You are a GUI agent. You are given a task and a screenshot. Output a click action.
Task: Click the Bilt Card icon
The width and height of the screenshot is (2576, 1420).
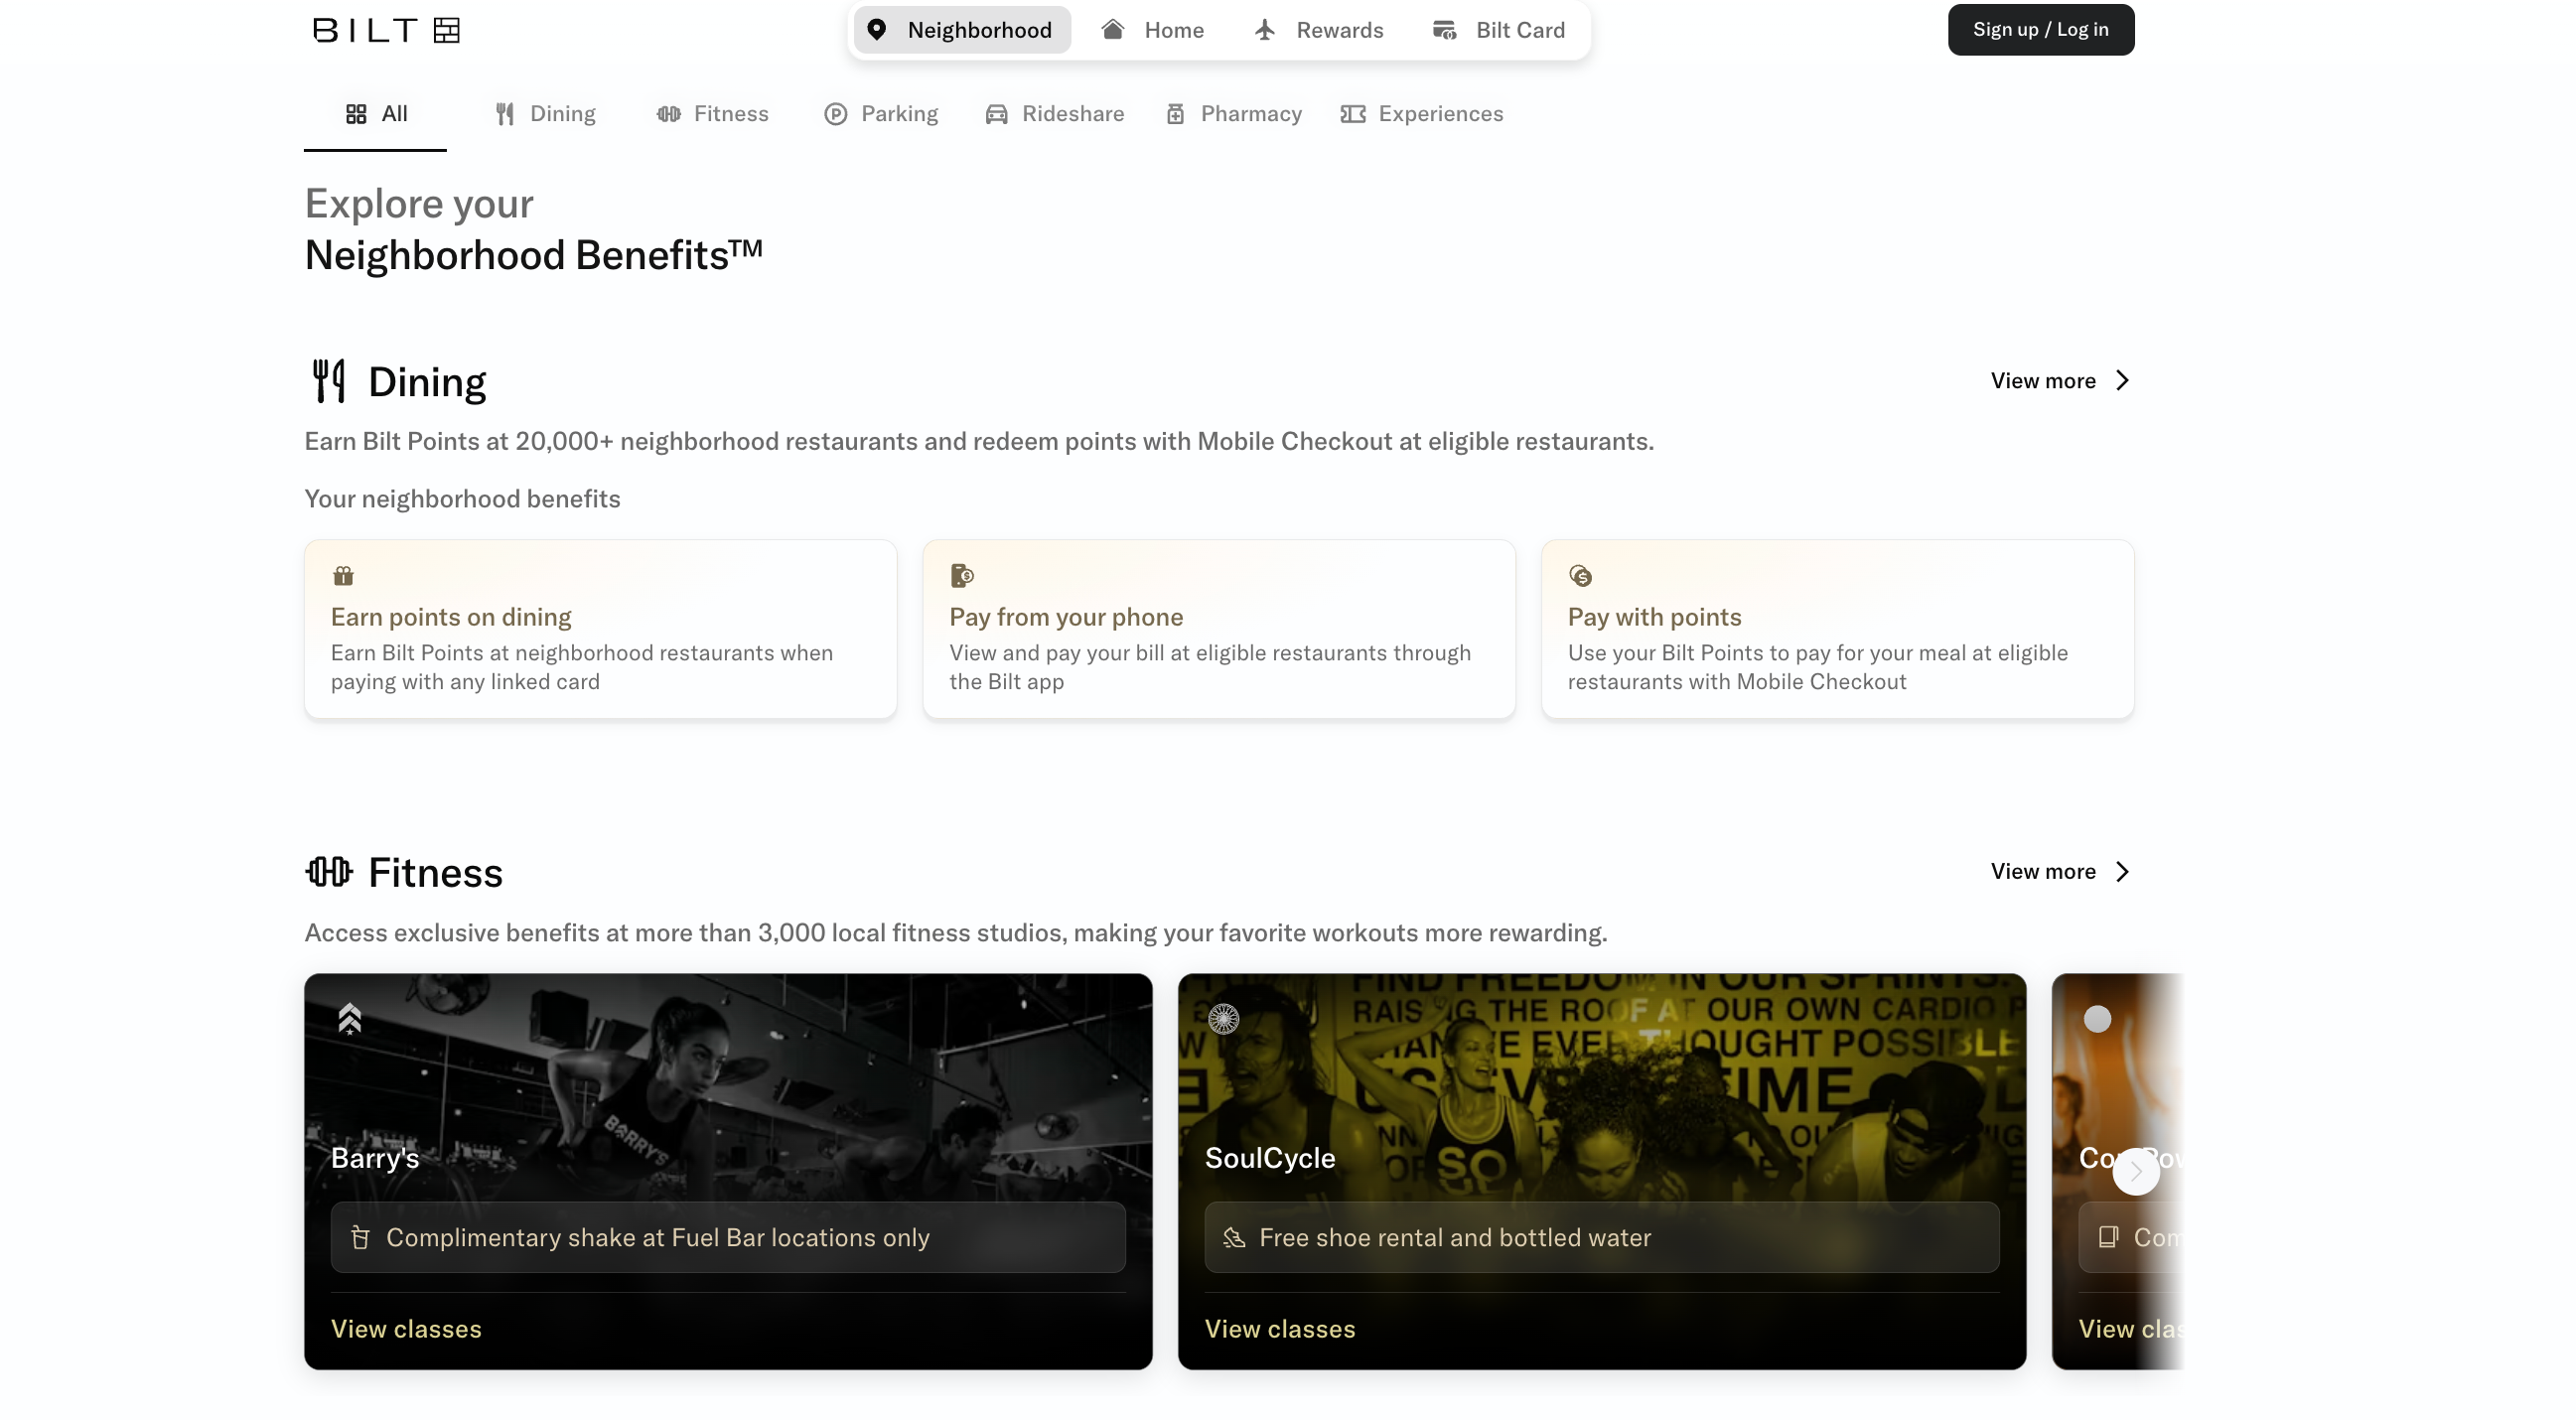[1445, 30]
